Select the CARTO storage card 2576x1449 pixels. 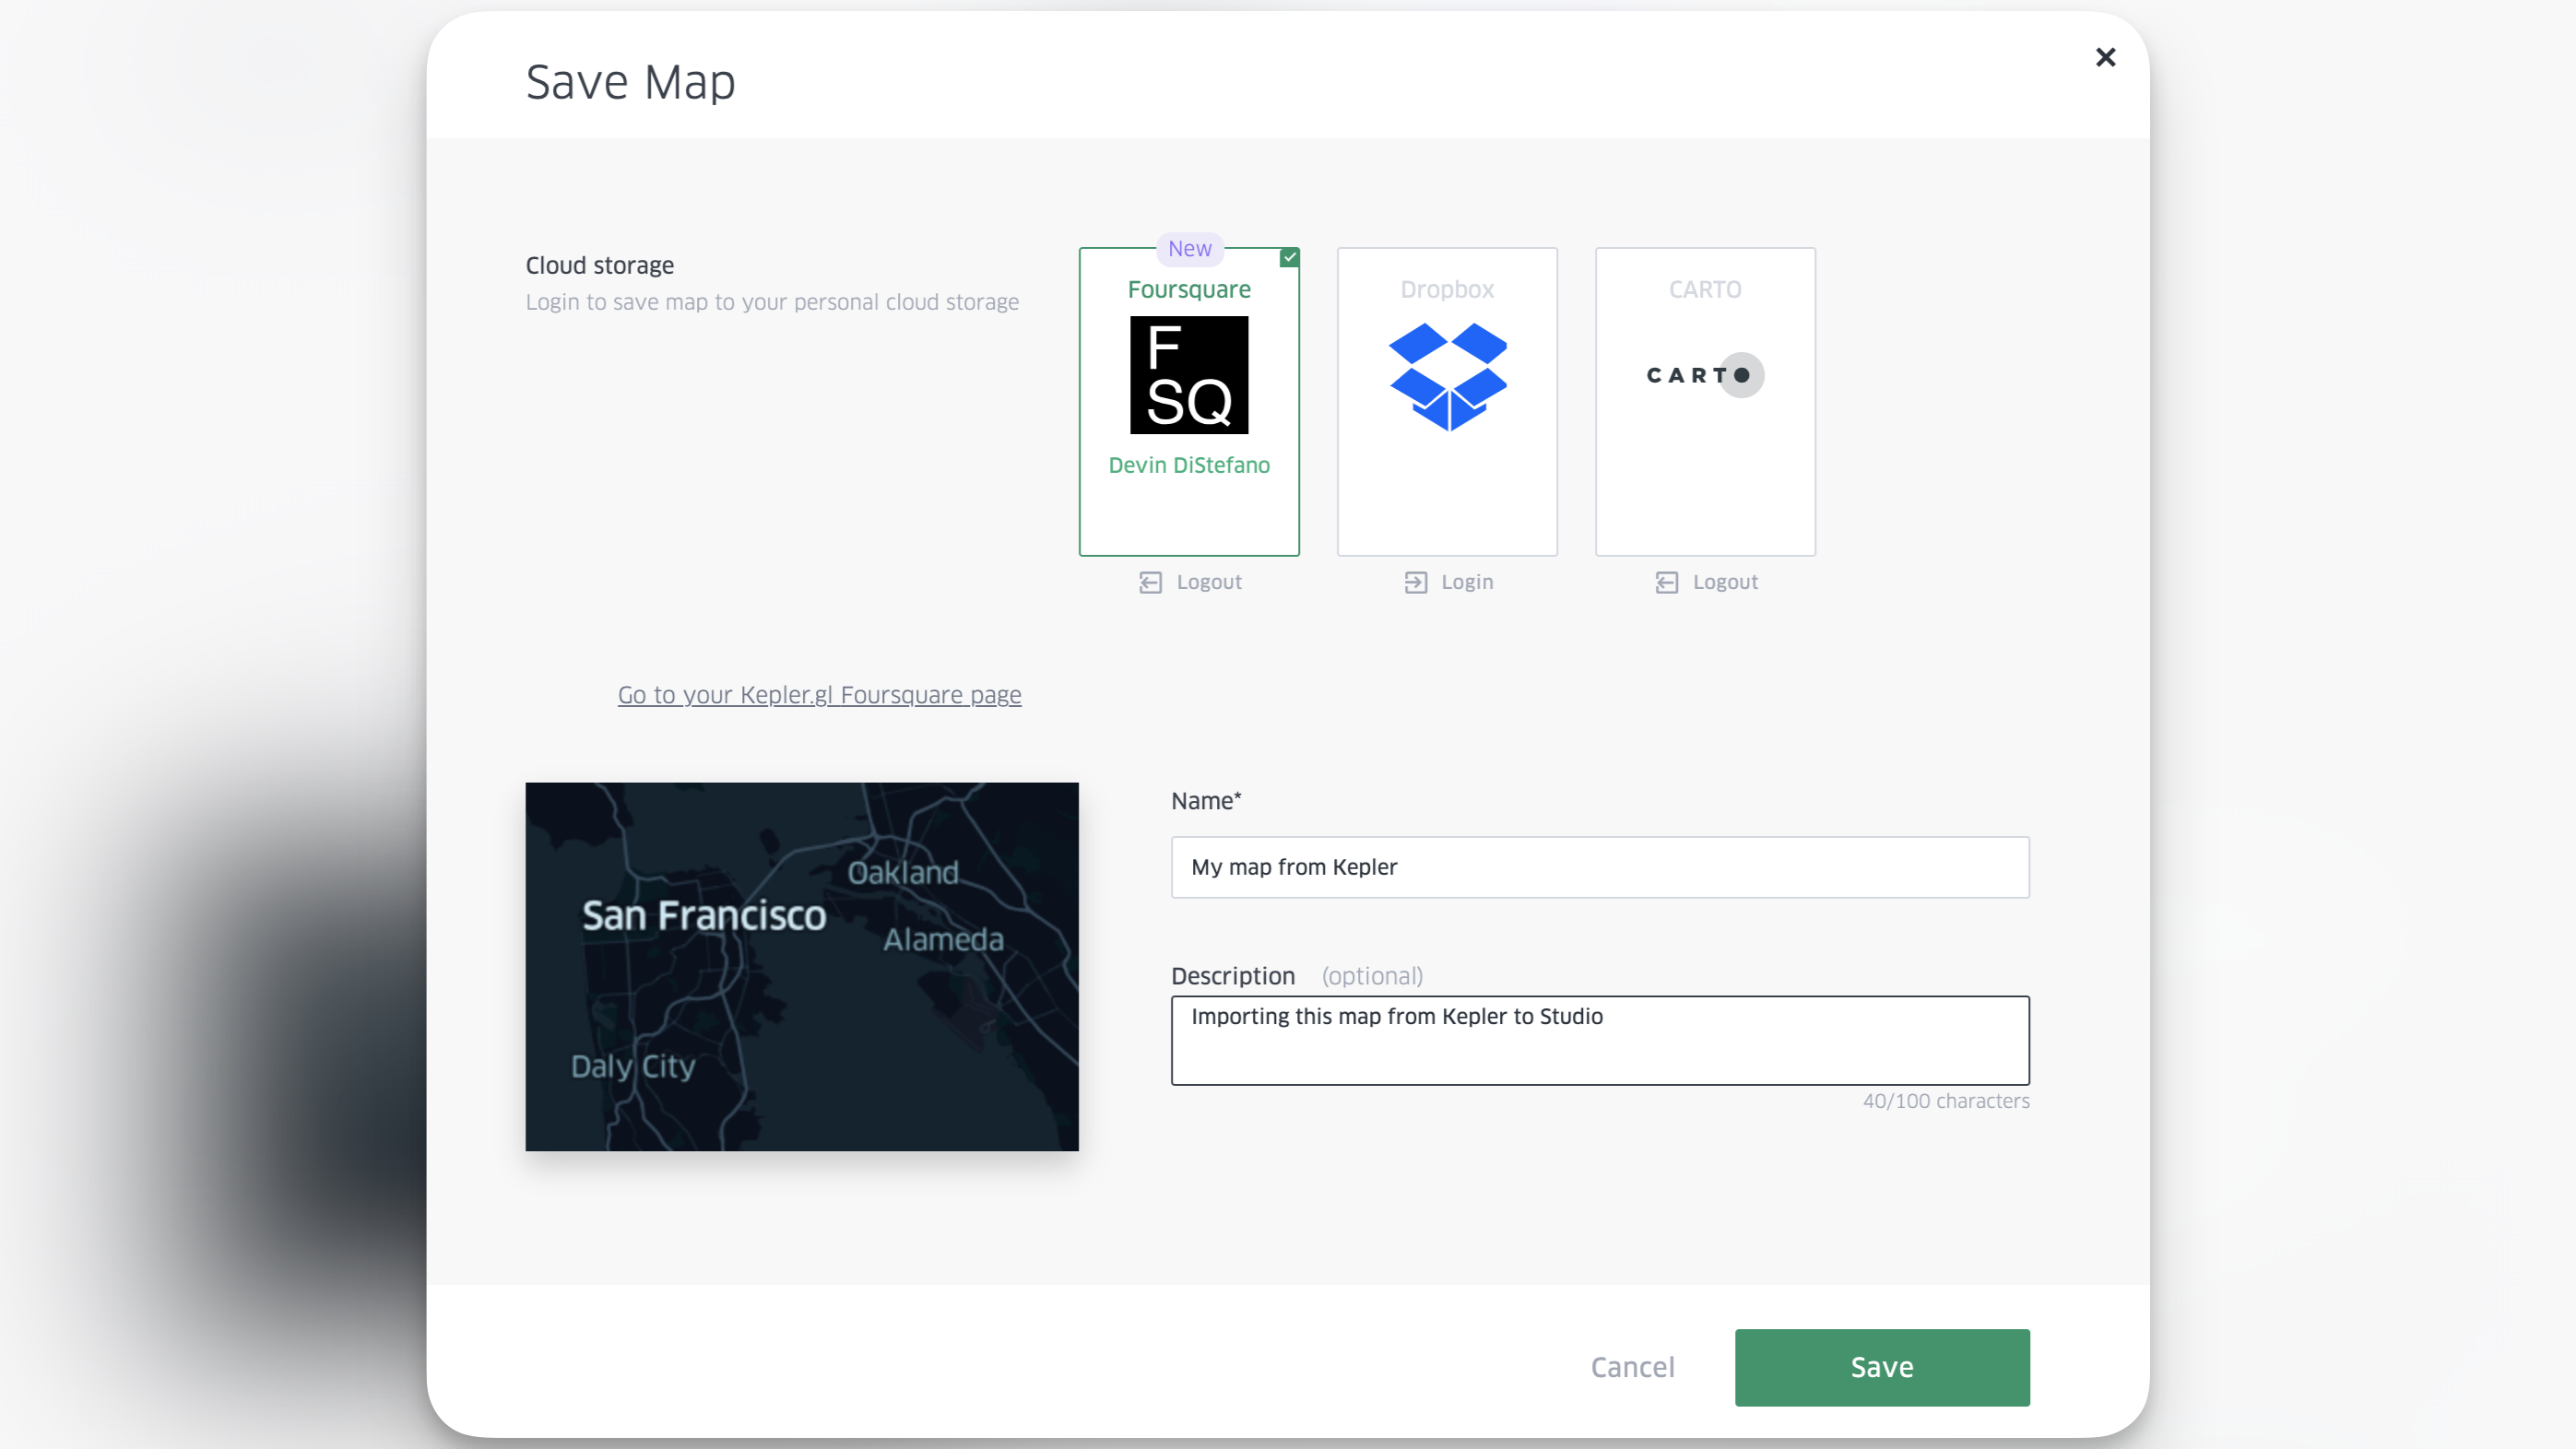click(x=1705, y=402)
